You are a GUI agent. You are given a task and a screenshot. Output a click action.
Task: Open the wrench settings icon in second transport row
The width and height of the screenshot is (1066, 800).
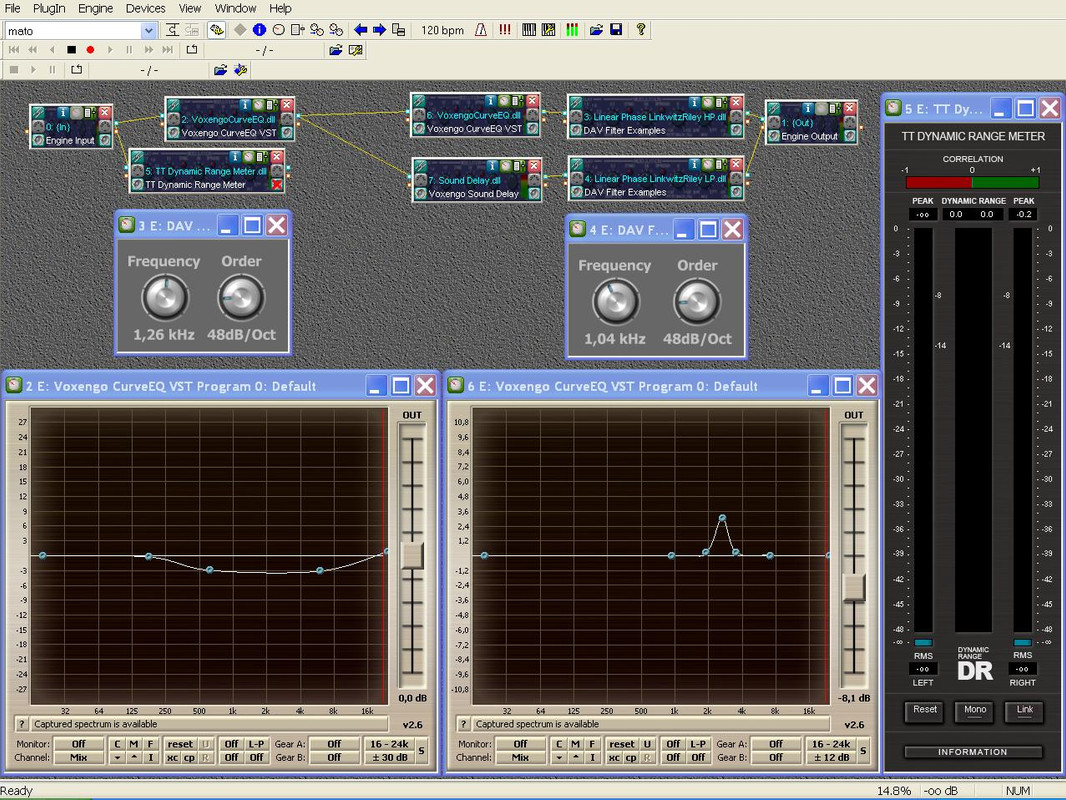(x=240, y=69)
